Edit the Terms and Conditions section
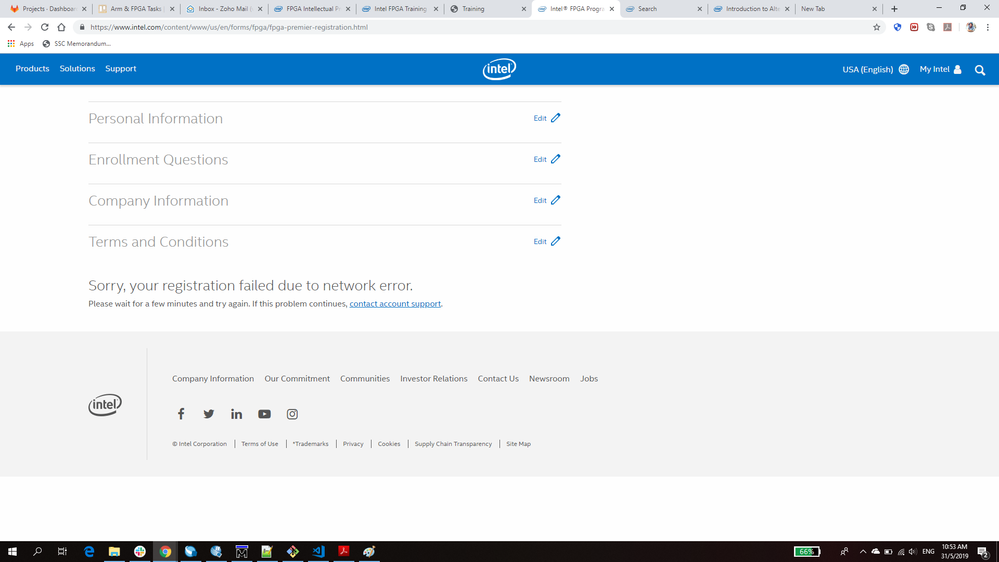The height and width of the screenshot is (562, 999). tap(547, 241)
